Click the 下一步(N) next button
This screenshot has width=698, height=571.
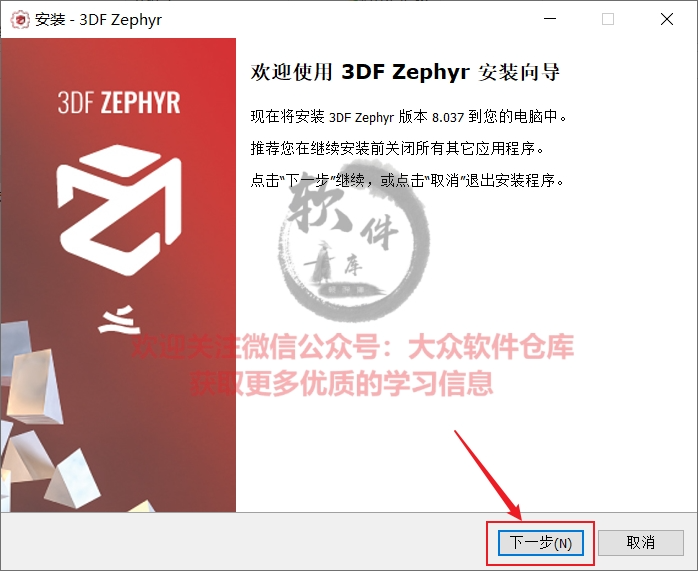pyautogui.click(x=540, y=543)
